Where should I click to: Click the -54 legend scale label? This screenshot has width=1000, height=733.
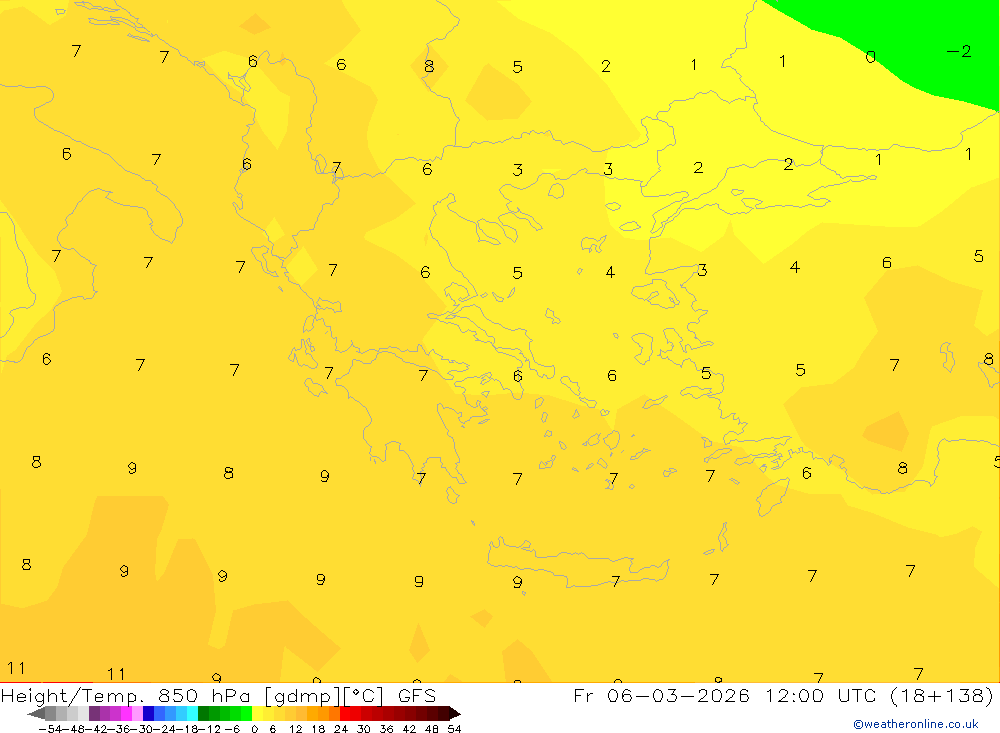coord(50,729)
